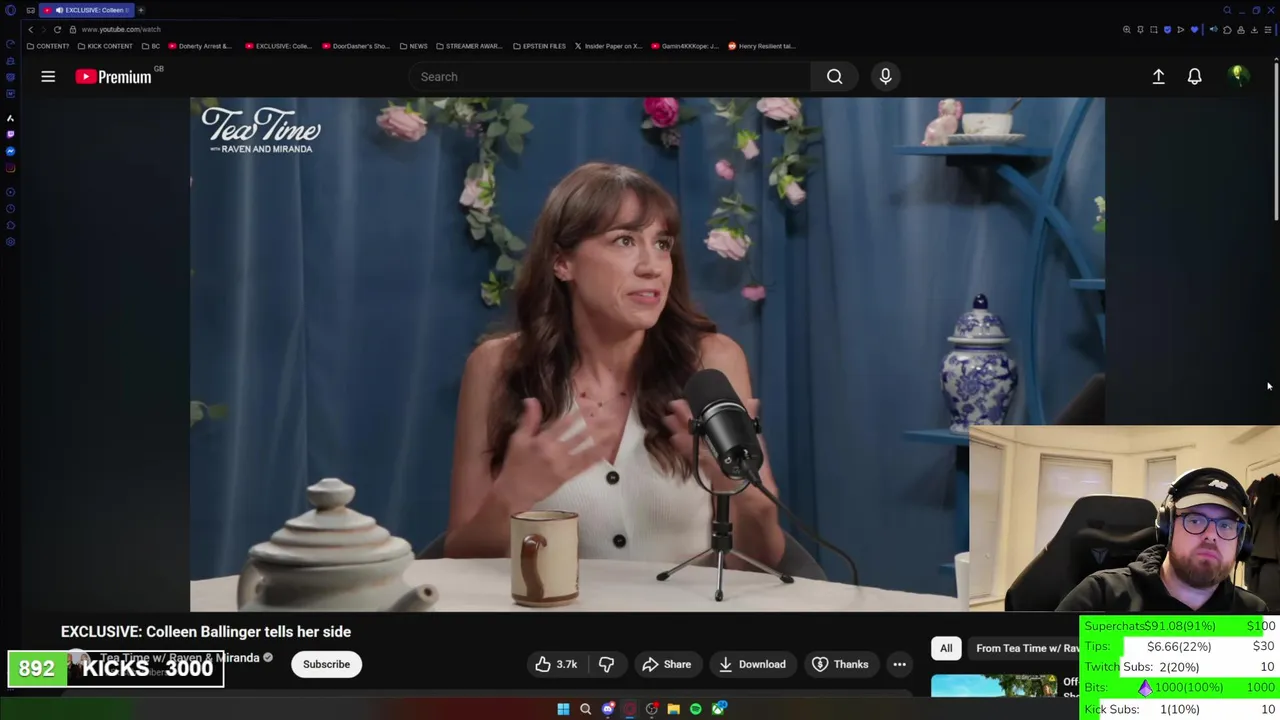Open the CONTENT? bookmark folder
The image size is (1280, 720).
(x=48, y=46)
